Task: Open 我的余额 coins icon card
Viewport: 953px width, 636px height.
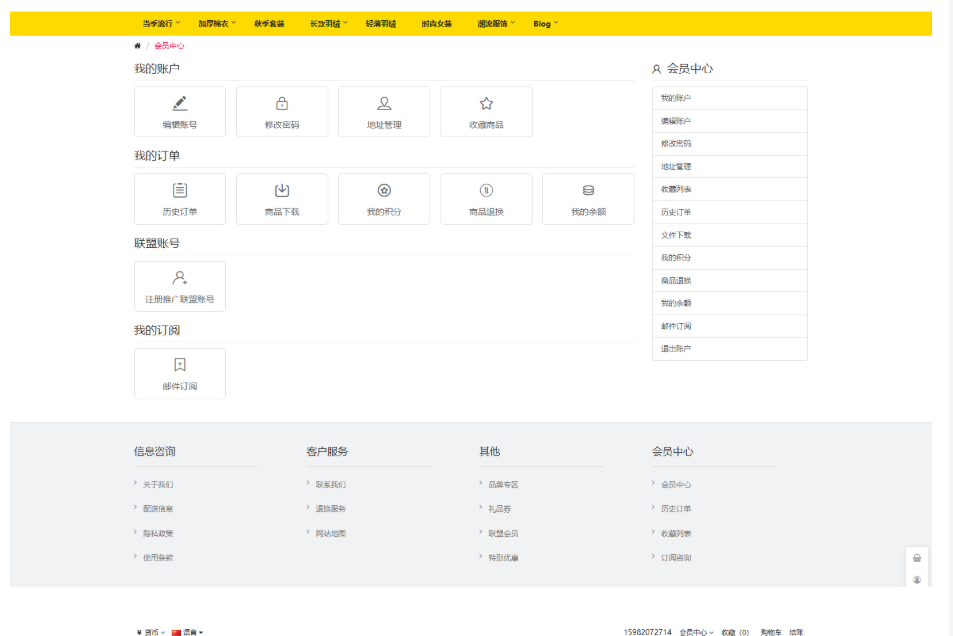Action: click(588, 199)
